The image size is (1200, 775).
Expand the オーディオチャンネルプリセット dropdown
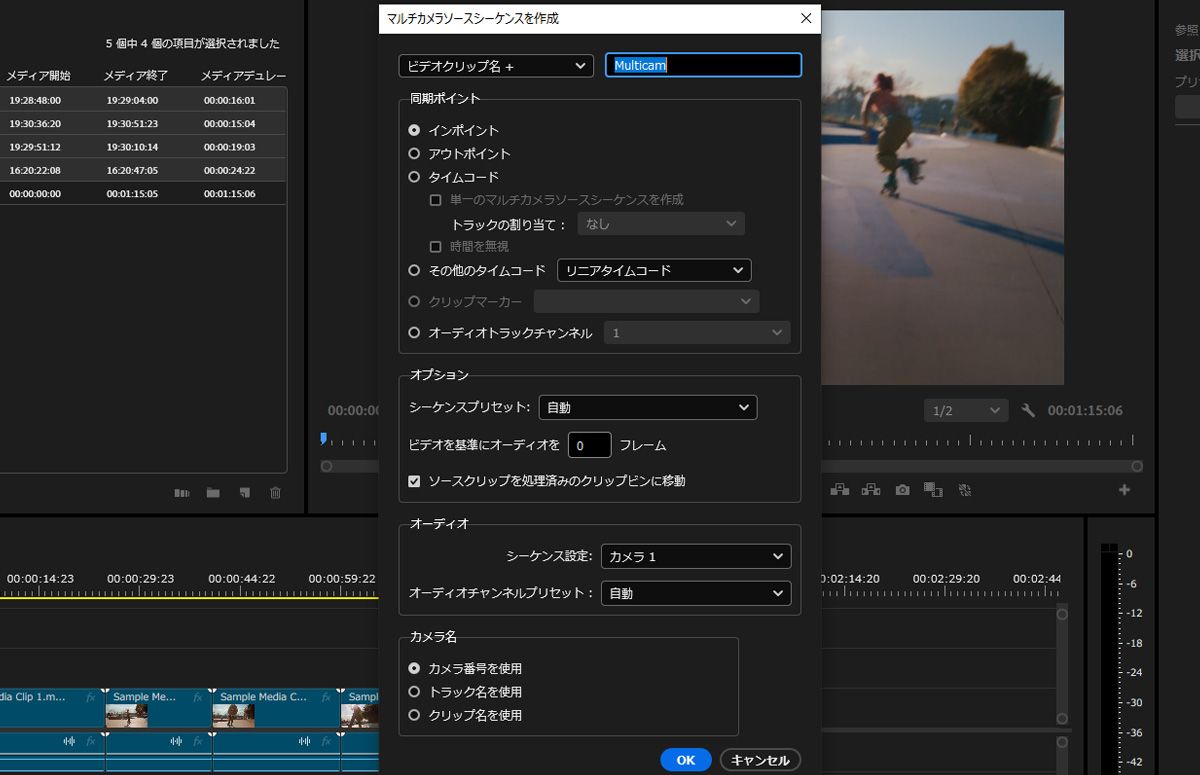pos(696,593)
